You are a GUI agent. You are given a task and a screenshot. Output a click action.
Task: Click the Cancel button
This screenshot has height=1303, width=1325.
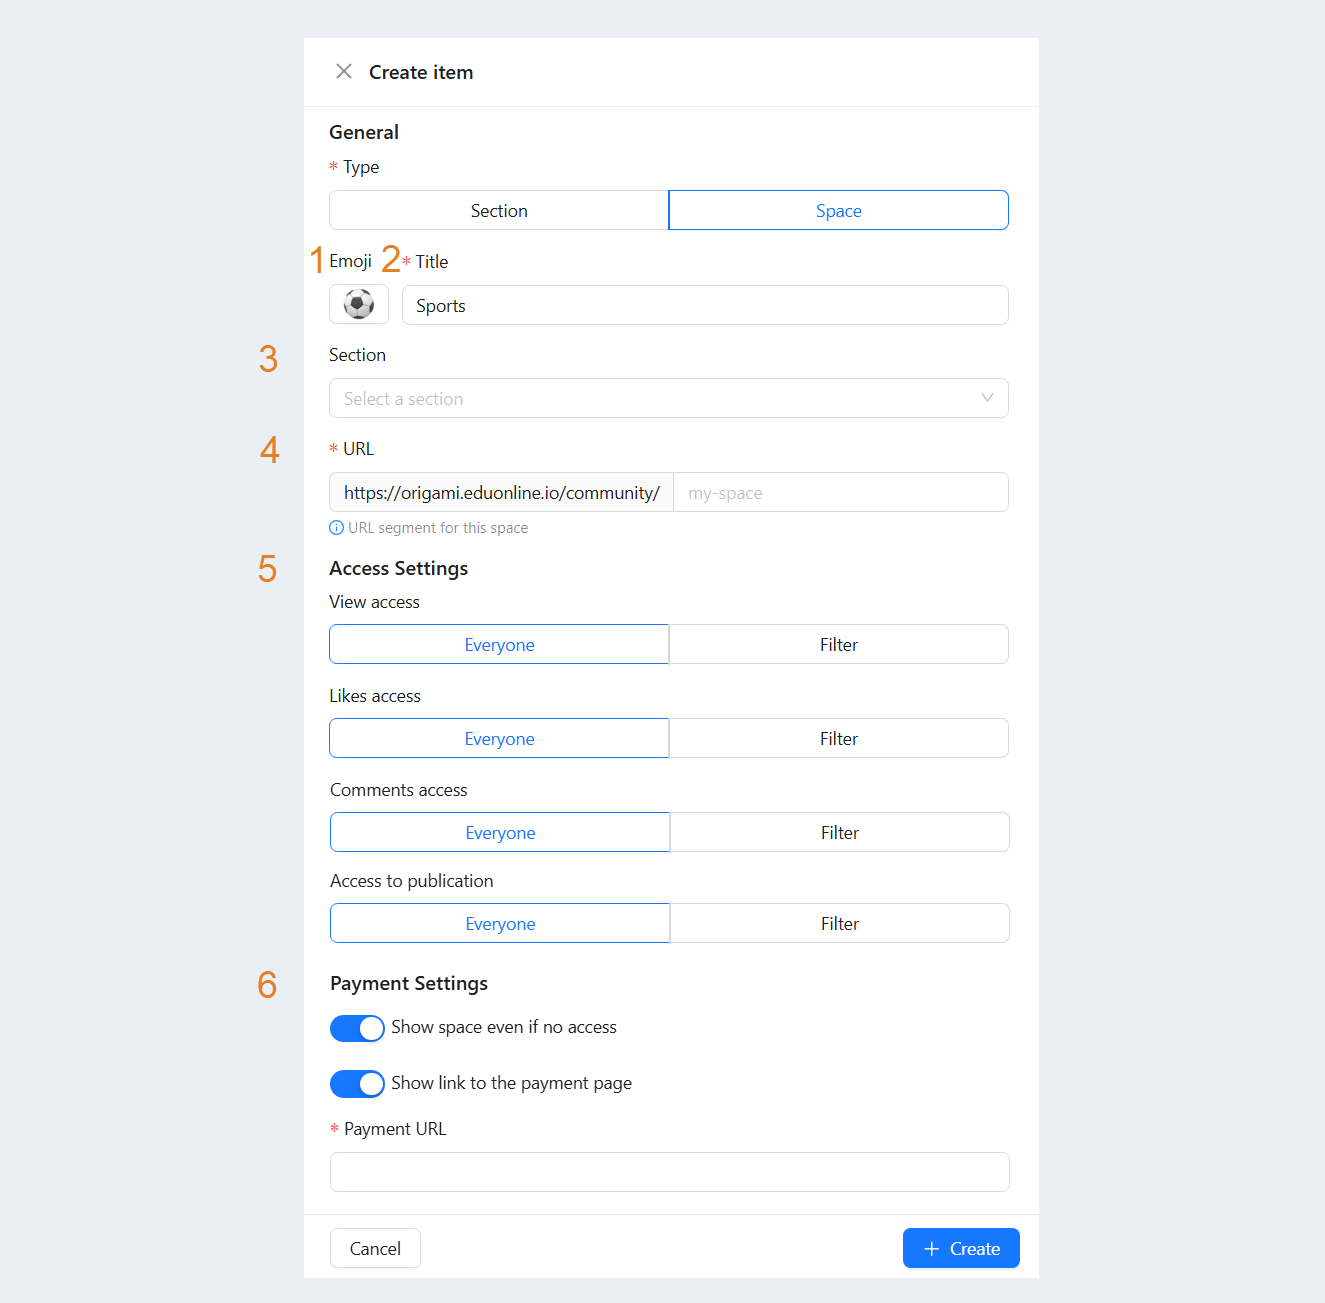[x=375, y=1248]
